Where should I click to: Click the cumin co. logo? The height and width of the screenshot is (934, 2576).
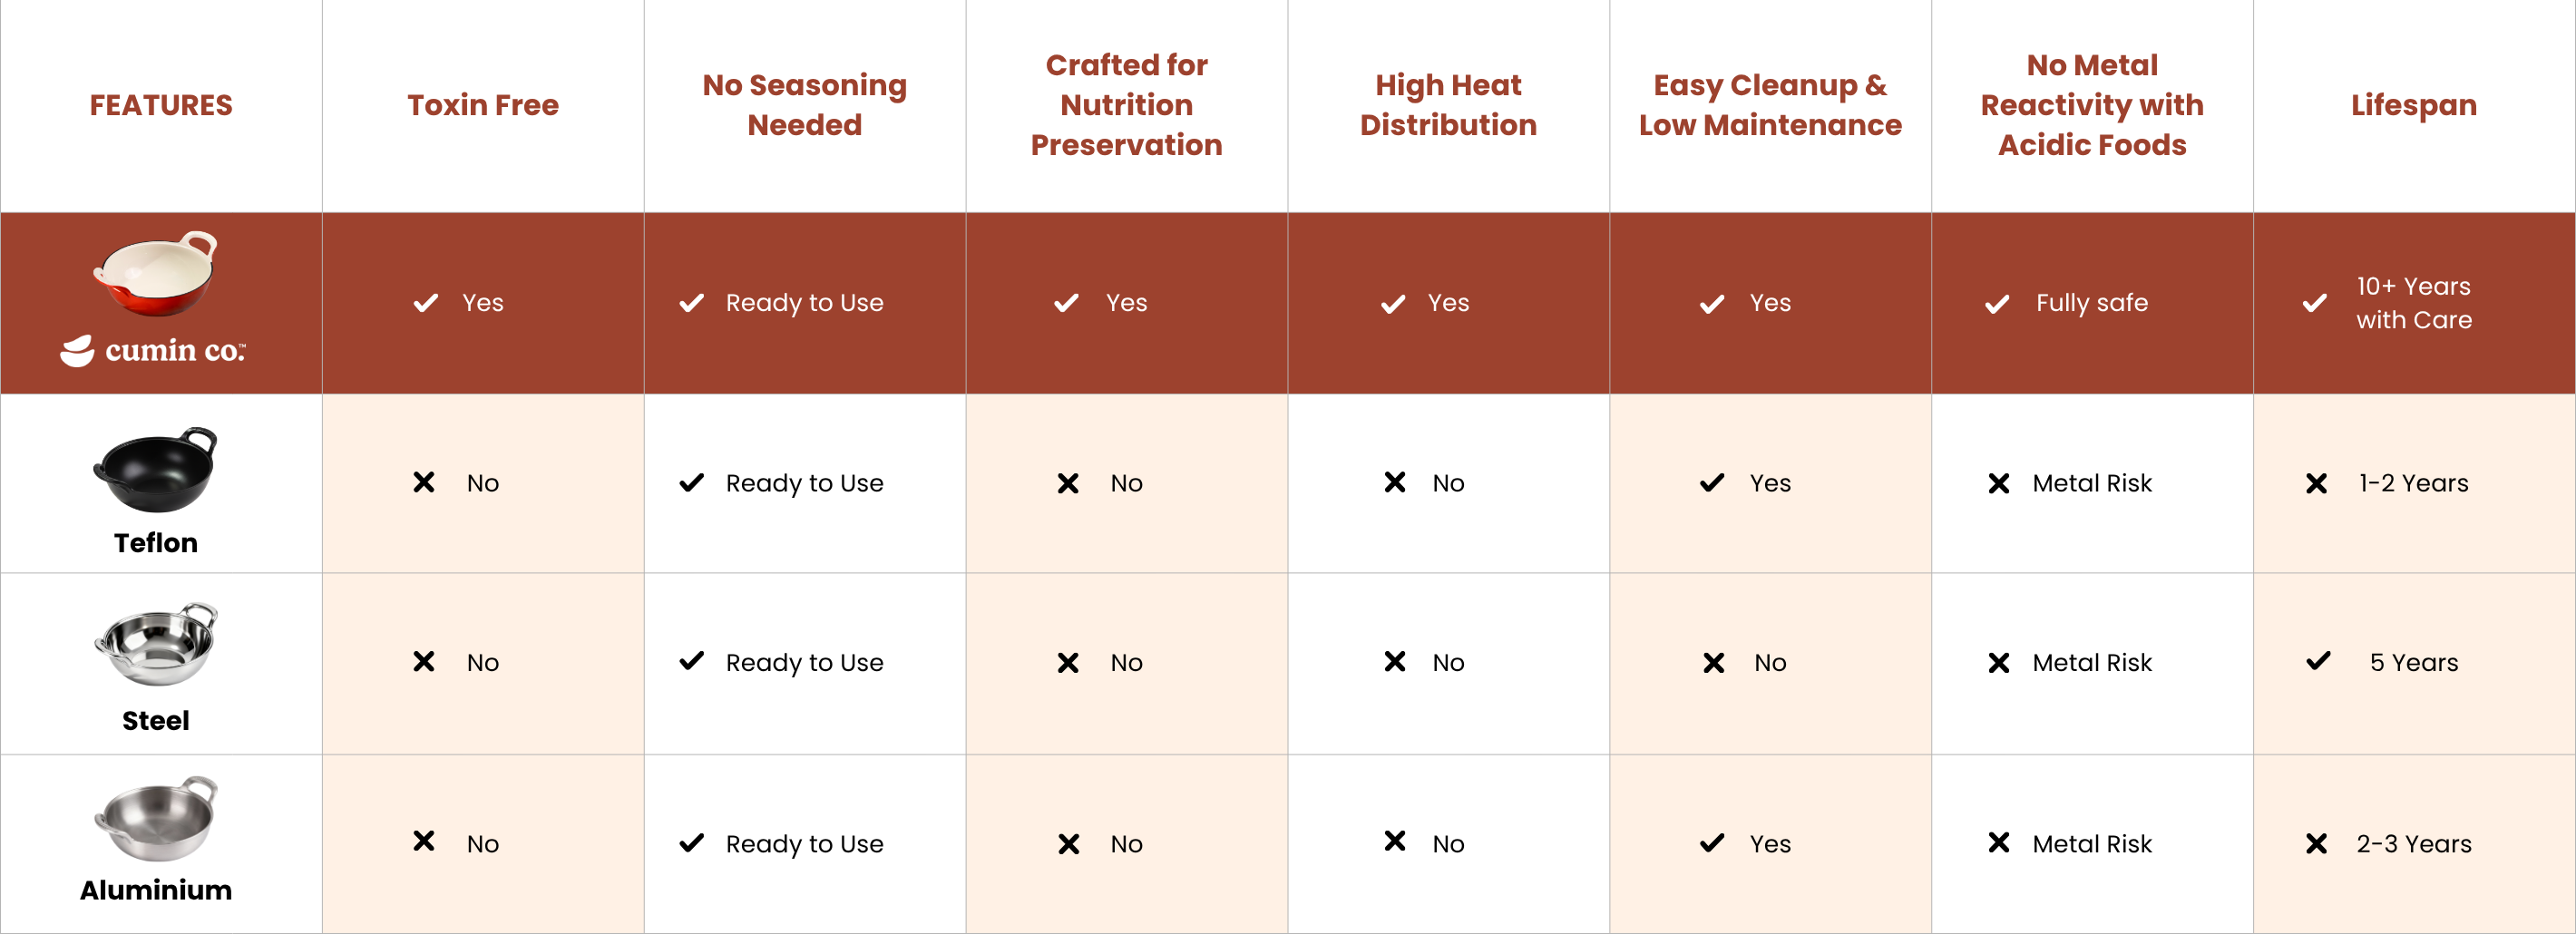click(153, 351)
